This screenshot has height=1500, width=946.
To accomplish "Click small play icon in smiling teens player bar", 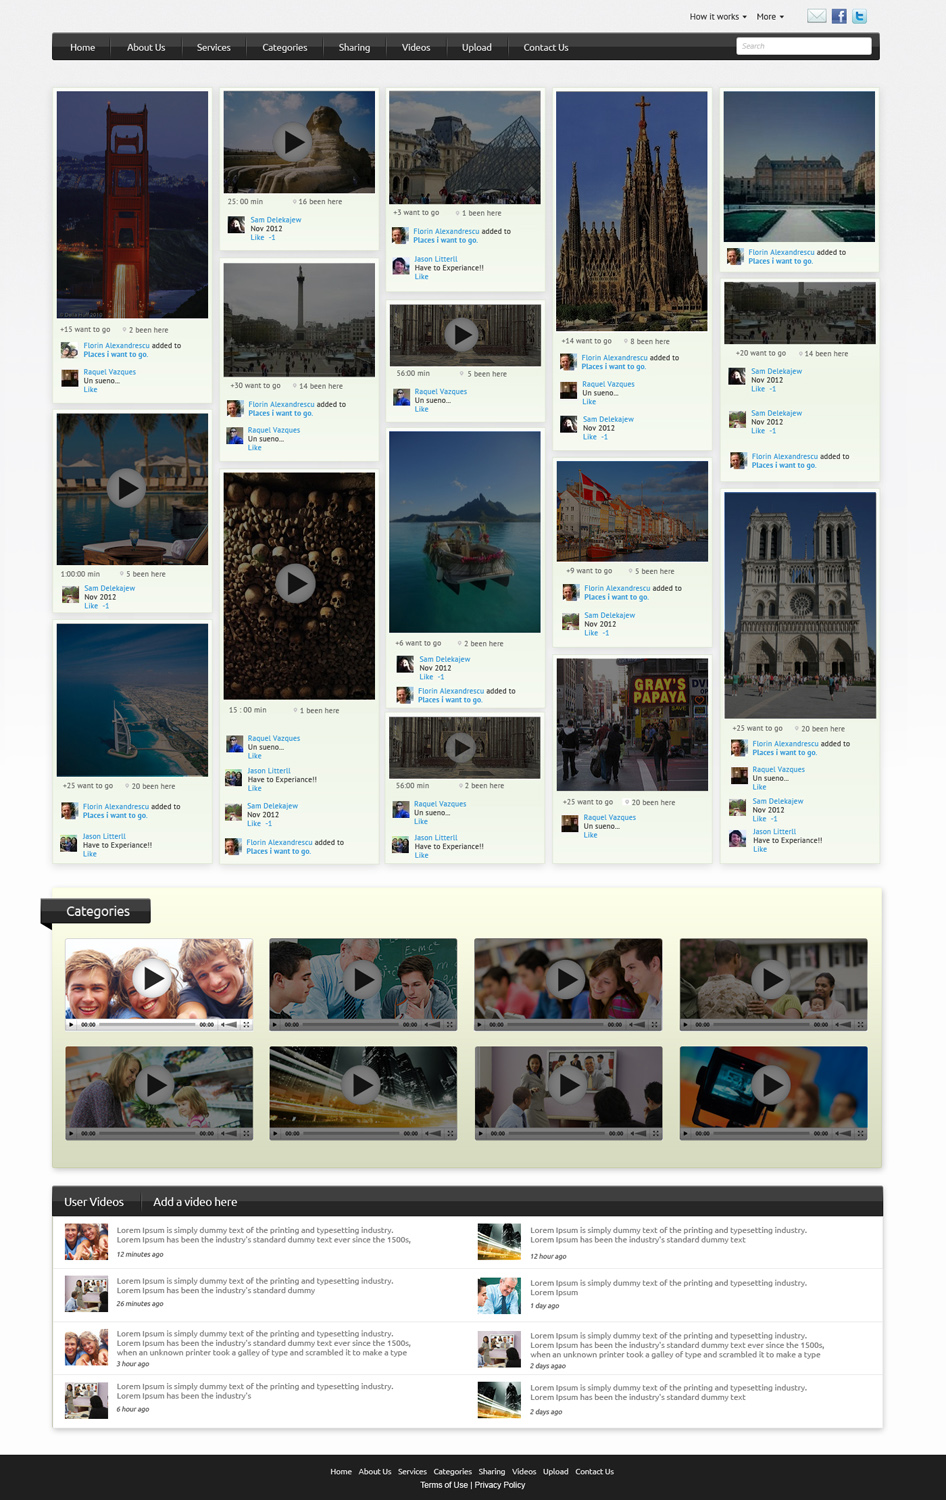I will [71, 1025].
